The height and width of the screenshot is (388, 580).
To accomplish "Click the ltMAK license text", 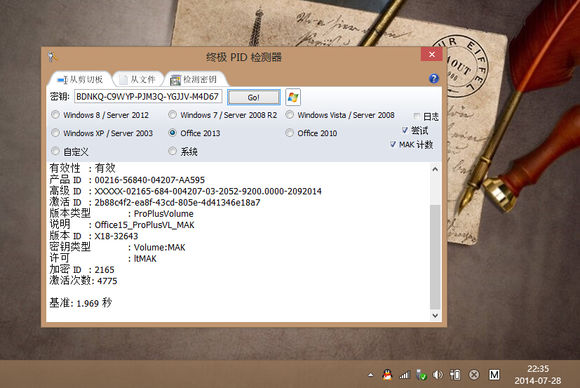I will (145, 259).
